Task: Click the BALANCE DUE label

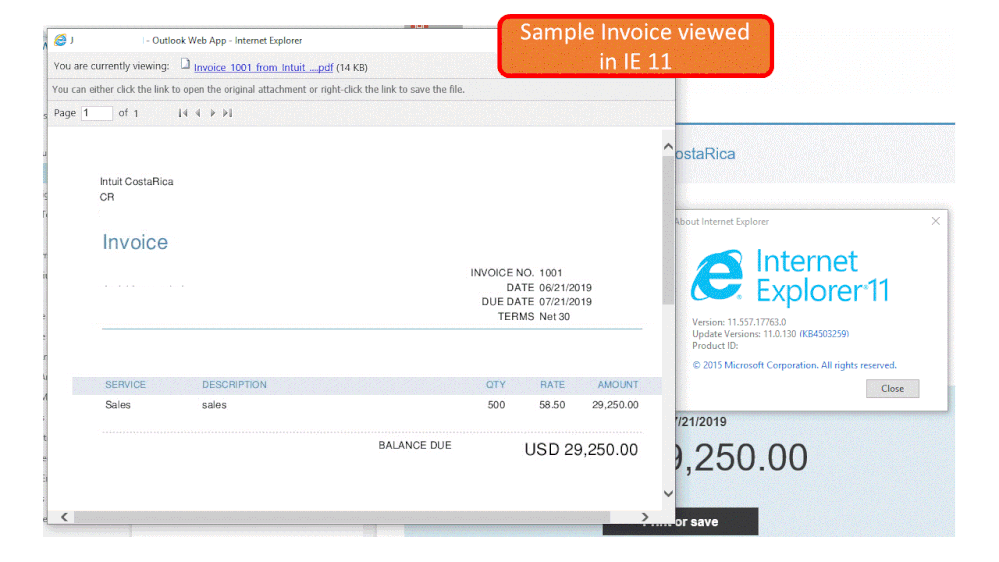Action: (415, 445)
